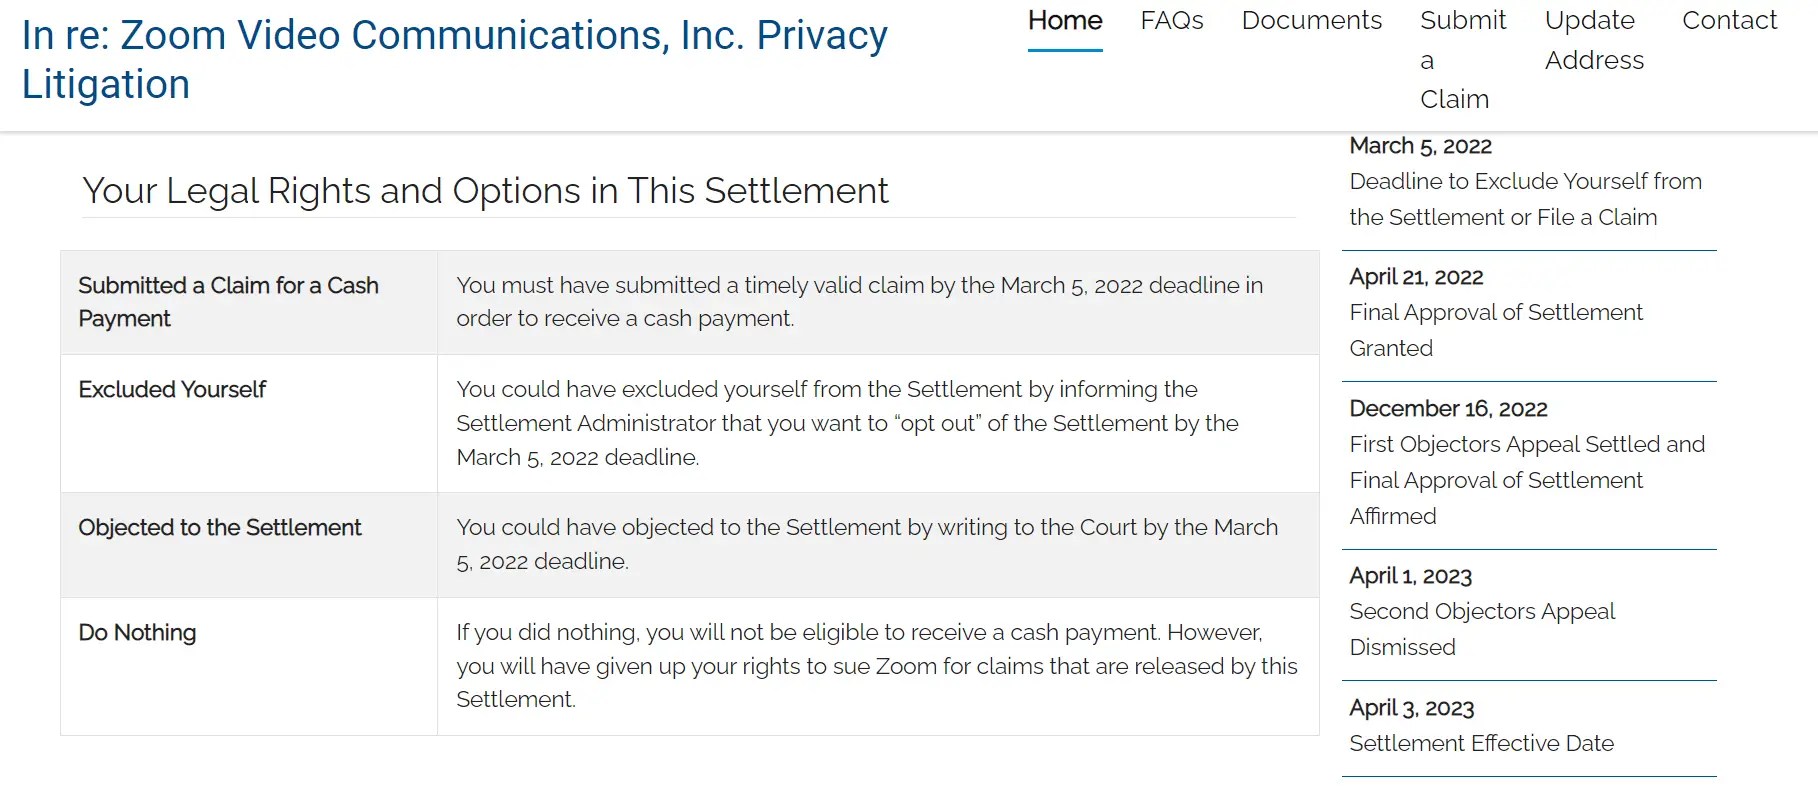The width and height of the screenshot is (1818, 788).
Task: Select the Excluded Yourself row
Action: (x=171, y=390)
